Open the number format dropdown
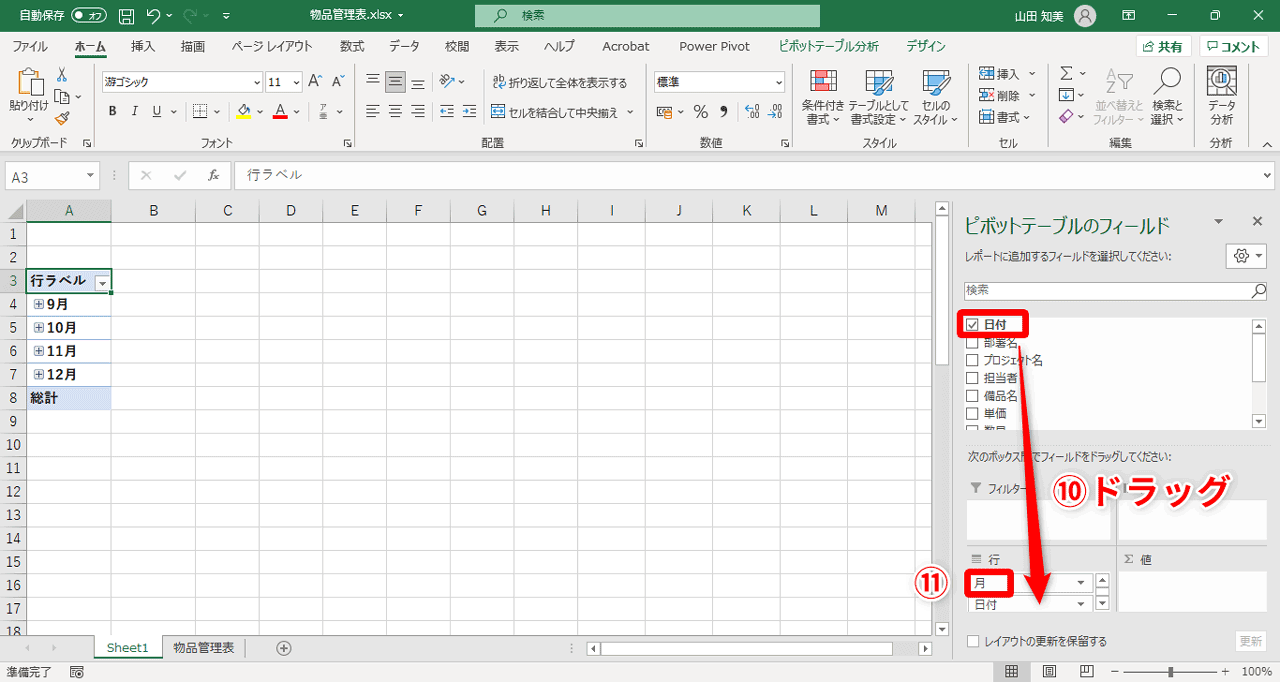The image size is (1280, 682). click(x=778, y=83)
